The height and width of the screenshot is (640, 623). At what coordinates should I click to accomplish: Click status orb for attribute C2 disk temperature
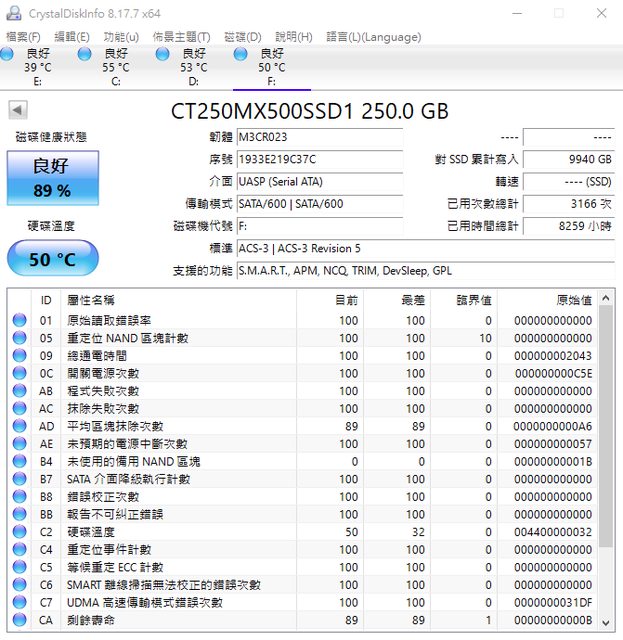(19, 532)
